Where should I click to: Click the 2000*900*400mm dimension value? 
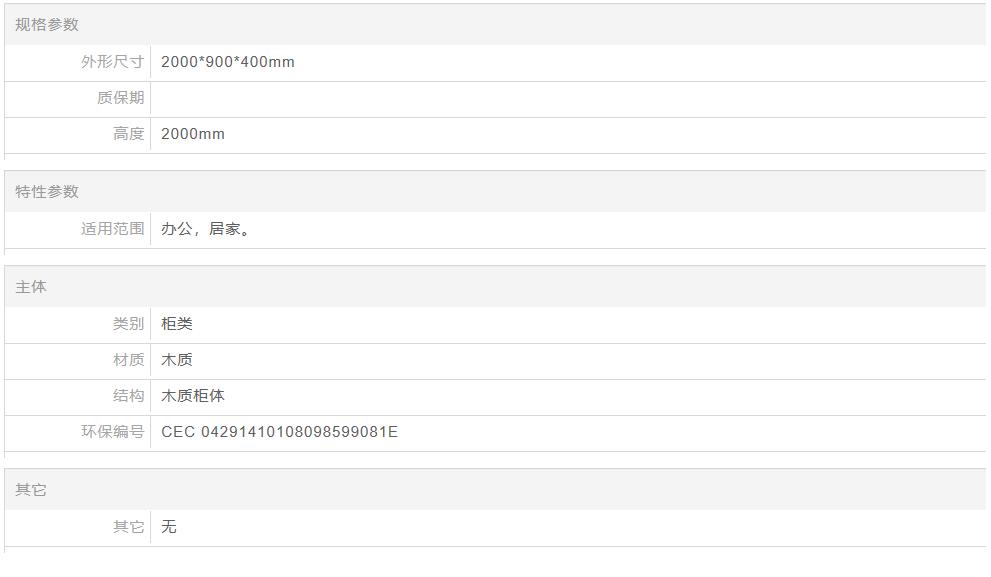pos(228,62)
